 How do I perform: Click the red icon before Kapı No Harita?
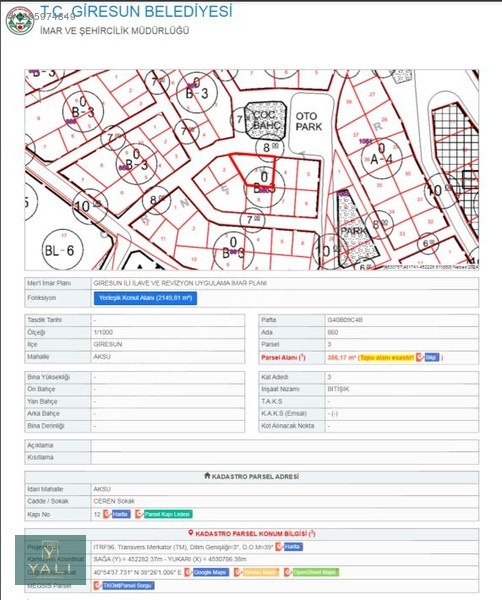pos(107,514)
